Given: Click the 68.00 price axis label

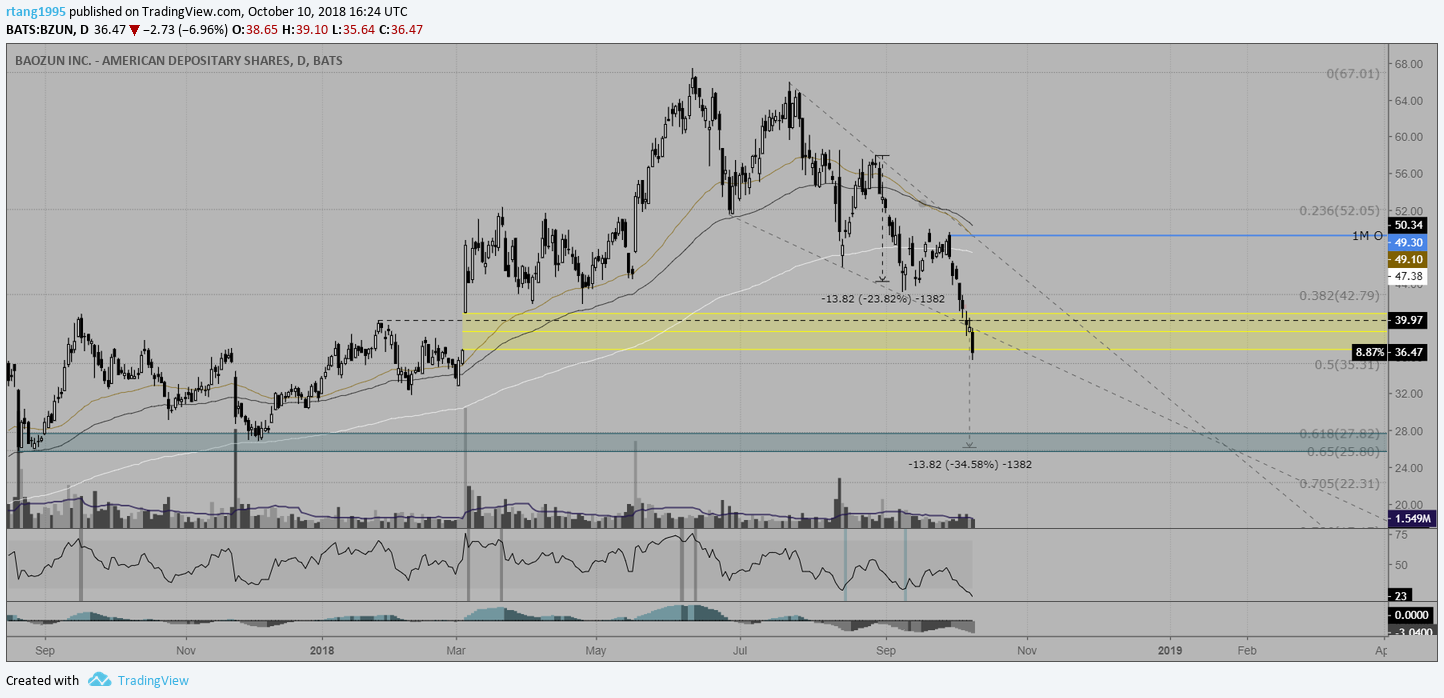Looking at the screenshot, I should 1410,64.
